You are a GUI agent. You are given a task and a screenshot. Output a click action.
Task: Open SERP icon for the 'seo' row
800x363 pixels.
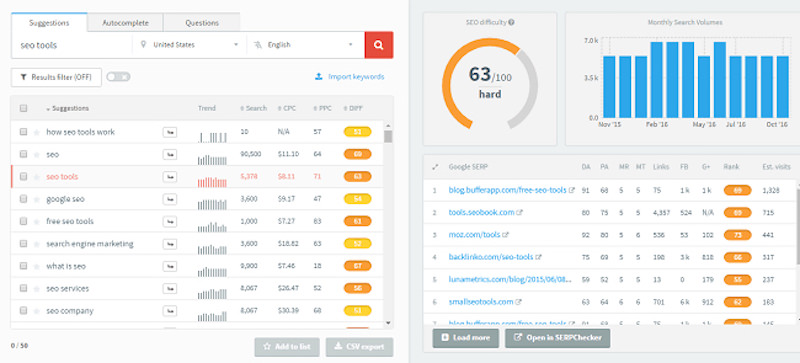click(x=169, y=154)
